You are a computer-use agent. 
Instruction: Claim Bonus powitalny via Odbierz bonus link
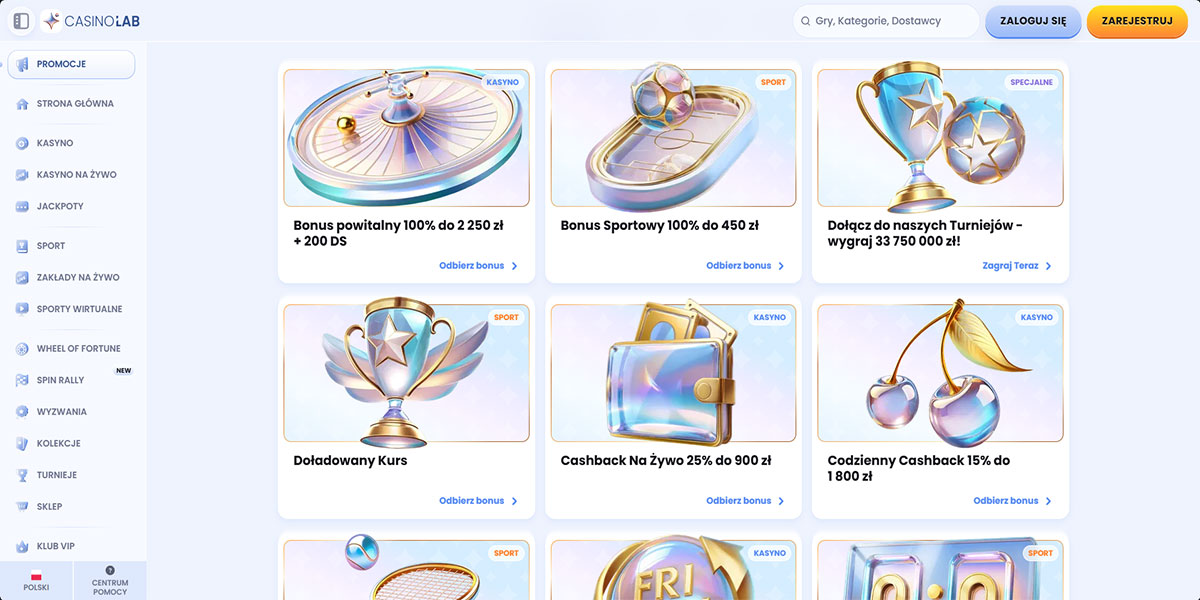pyautogui.click(x=478, y=266)
